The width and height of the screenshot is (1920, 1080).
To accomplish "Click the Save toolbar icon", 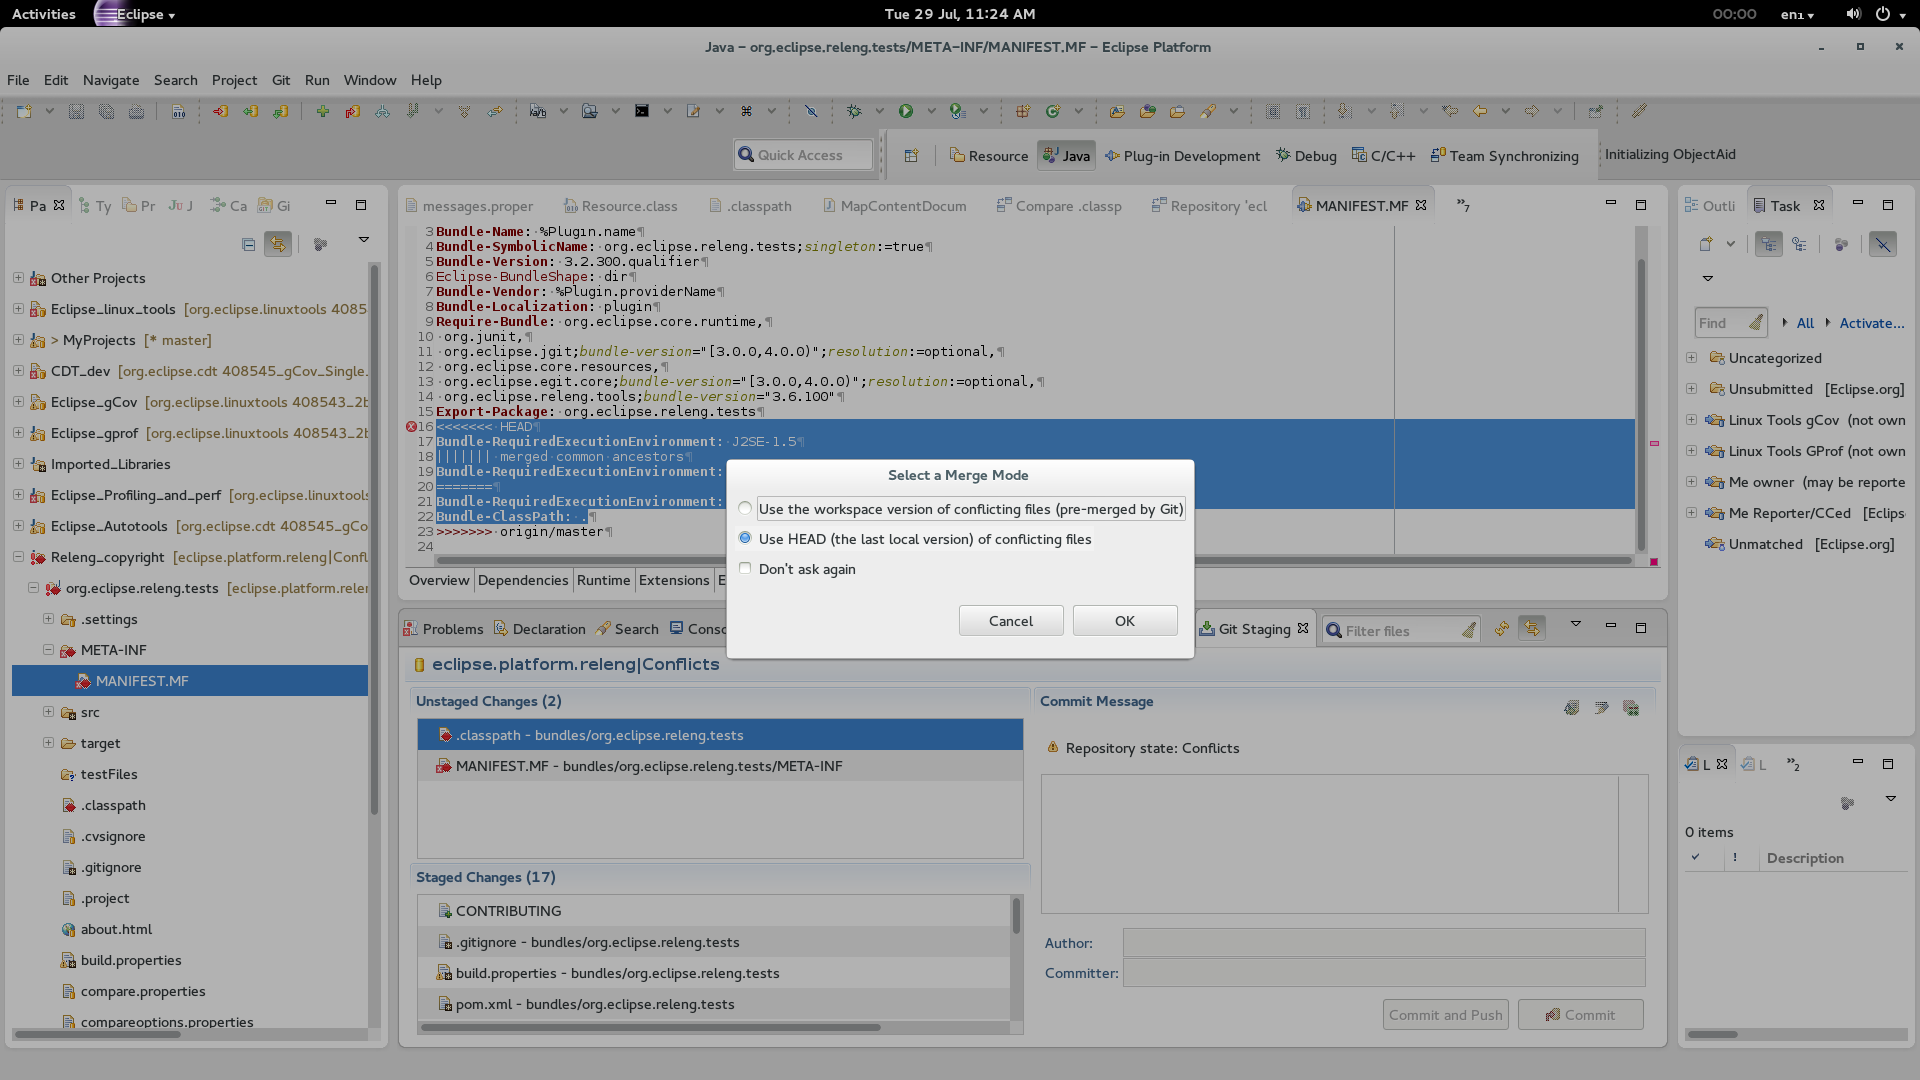I will [x=76, y=111].
